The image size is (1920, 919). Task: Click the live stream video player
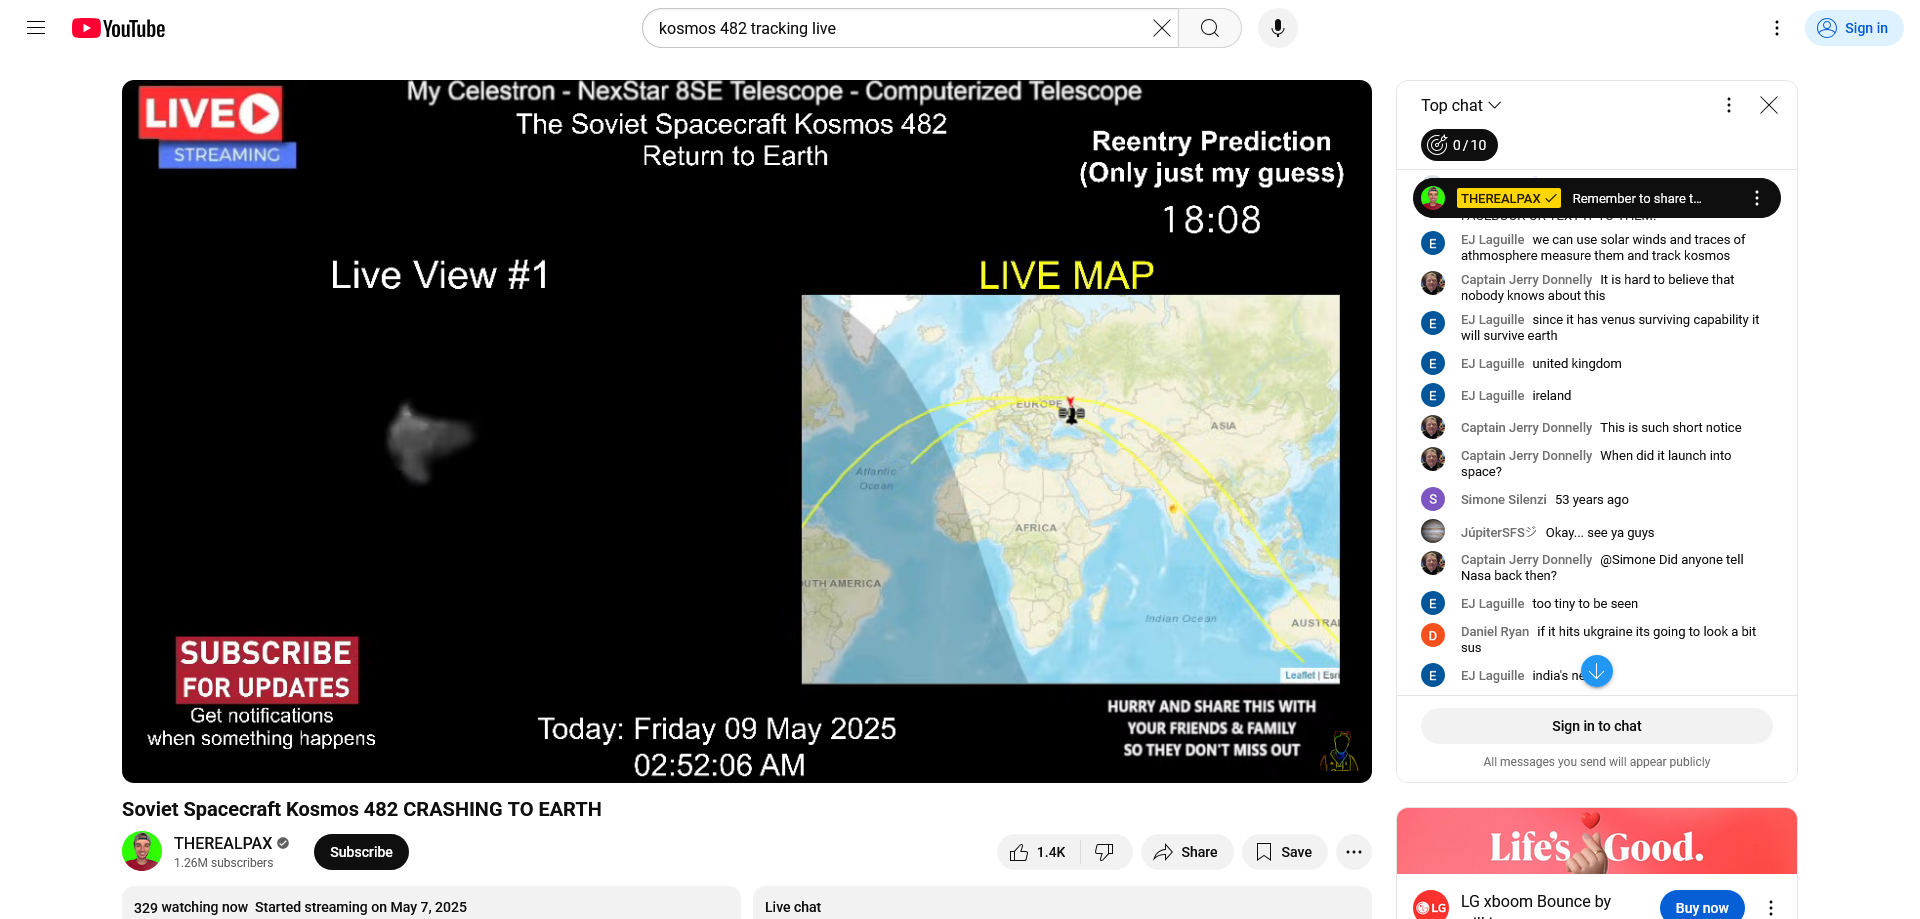[x=746, y=431]
